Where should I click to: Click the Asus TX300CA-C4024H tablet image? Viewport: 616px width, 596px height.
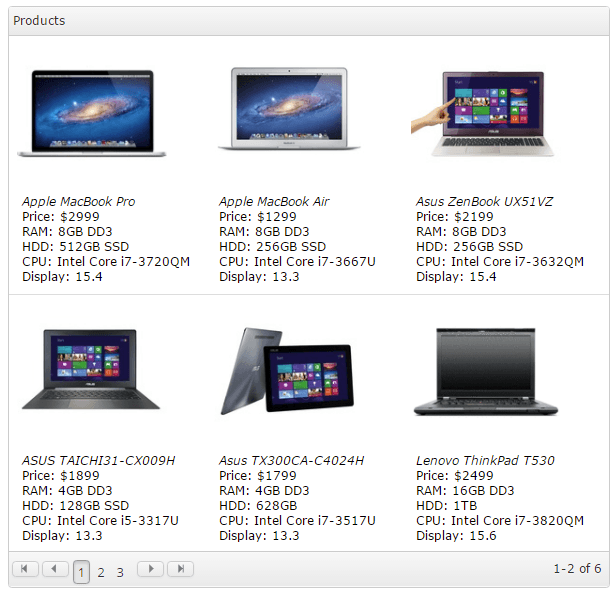[287, 371]
